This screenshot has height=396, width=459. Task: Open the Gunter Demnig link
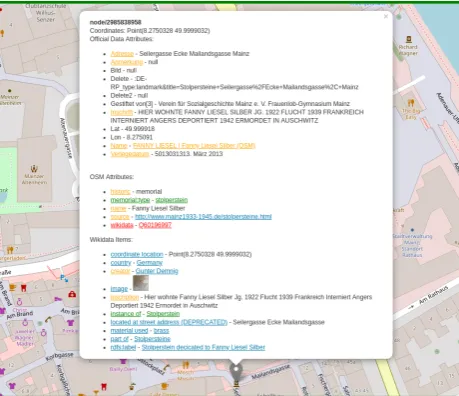pos(157,271)
